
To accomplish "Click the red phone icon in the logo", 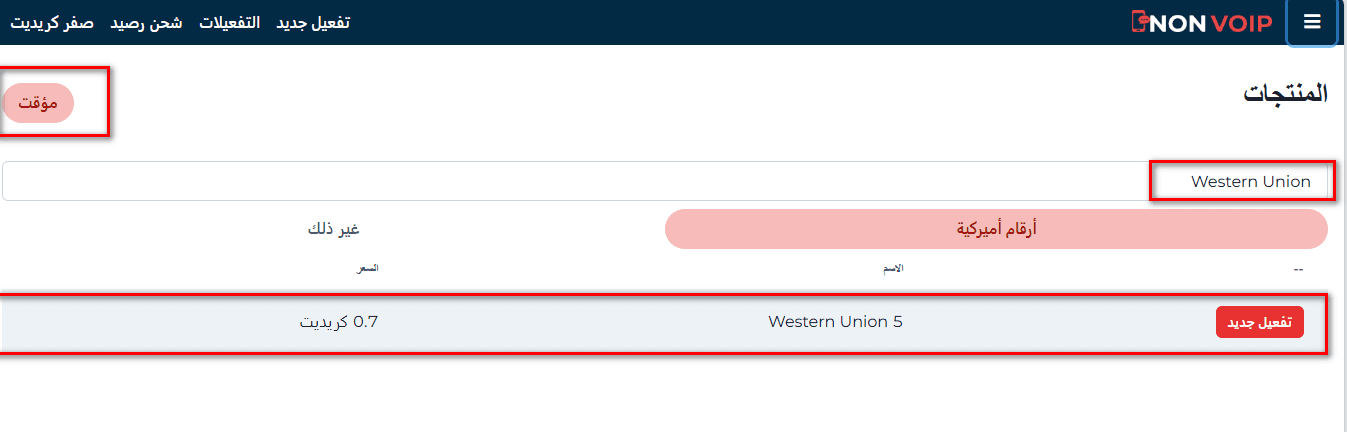I will pyautogui.click(x=1141, y=22).
